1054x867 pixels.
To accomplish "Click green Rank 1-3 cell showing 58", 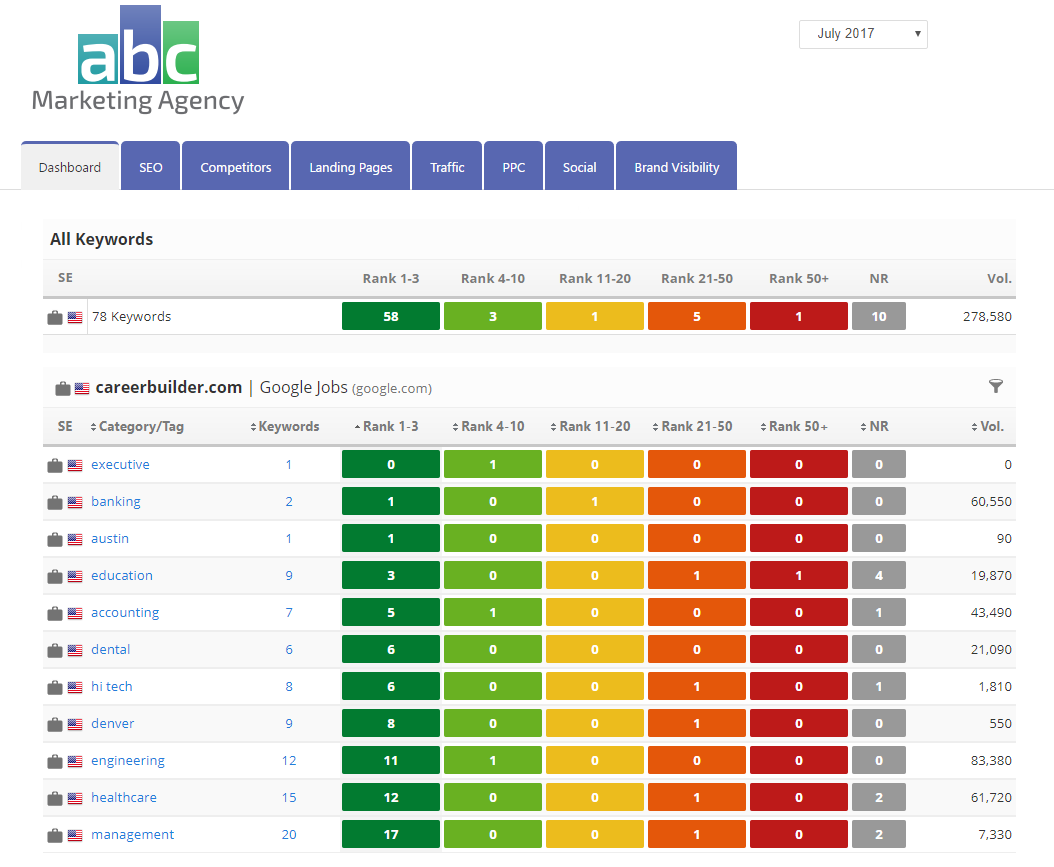I will tap(390, 317).
